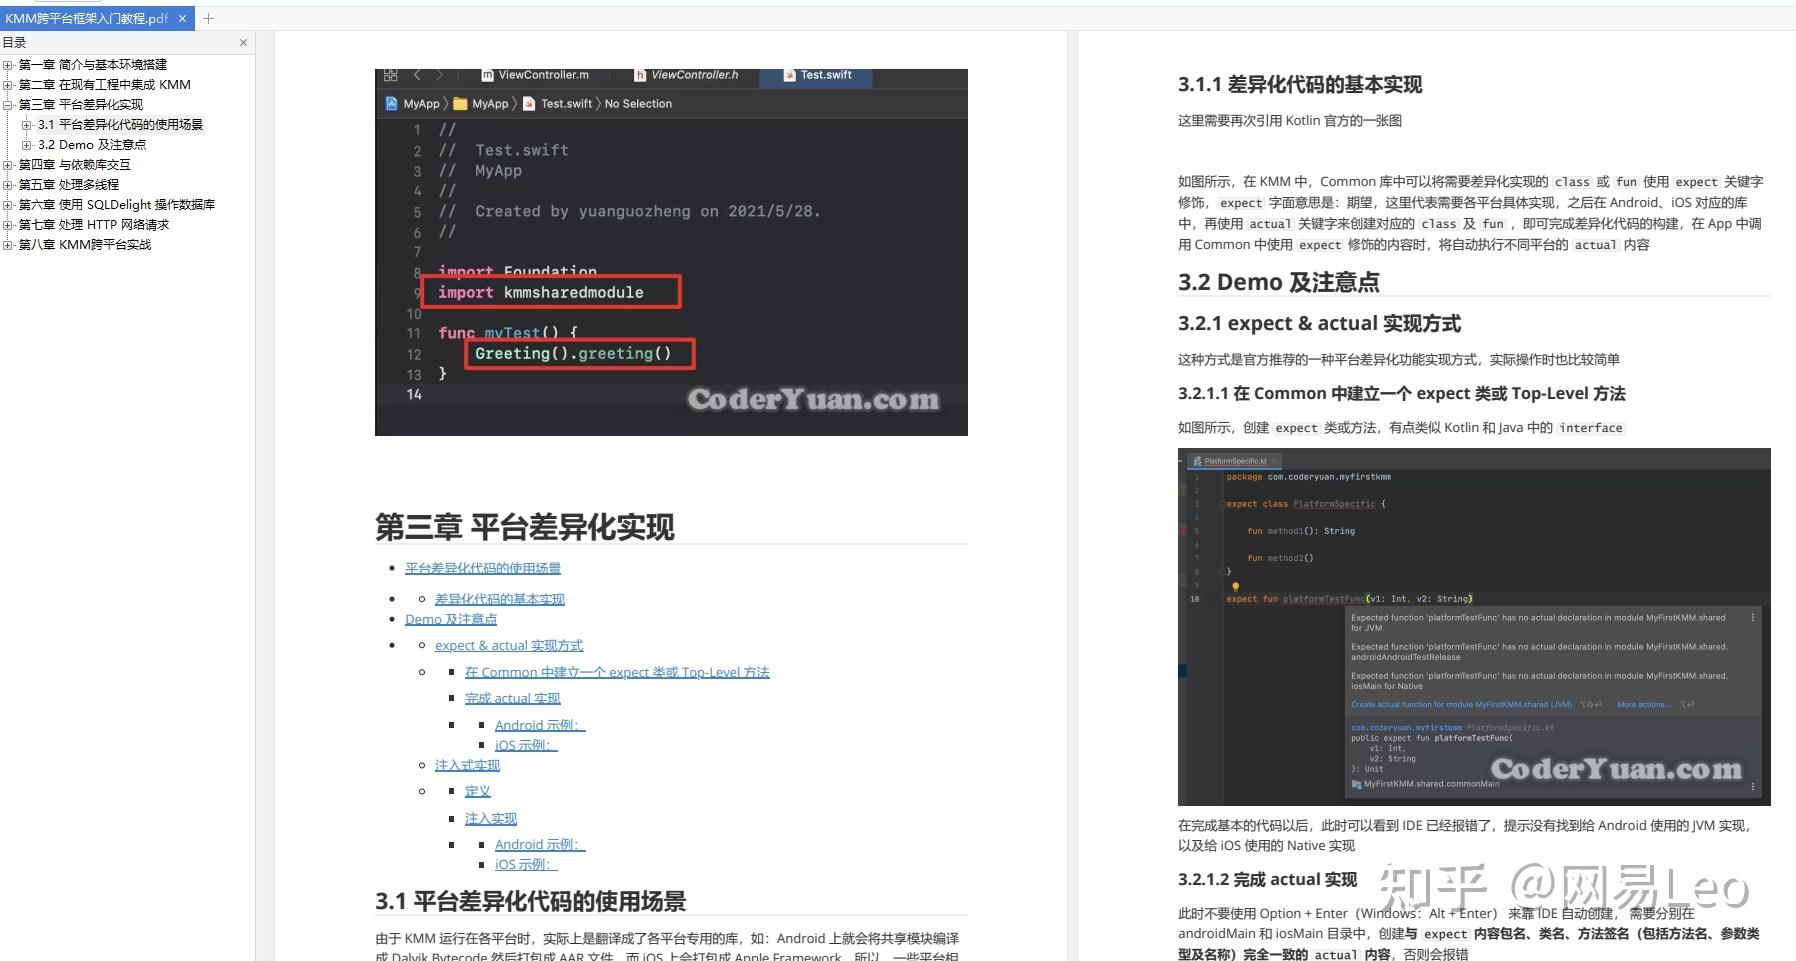This screenshot has width=1796, height=961.
Task: Click the h file icon on ViewController.h tab
Action: [x=640, y=75]
